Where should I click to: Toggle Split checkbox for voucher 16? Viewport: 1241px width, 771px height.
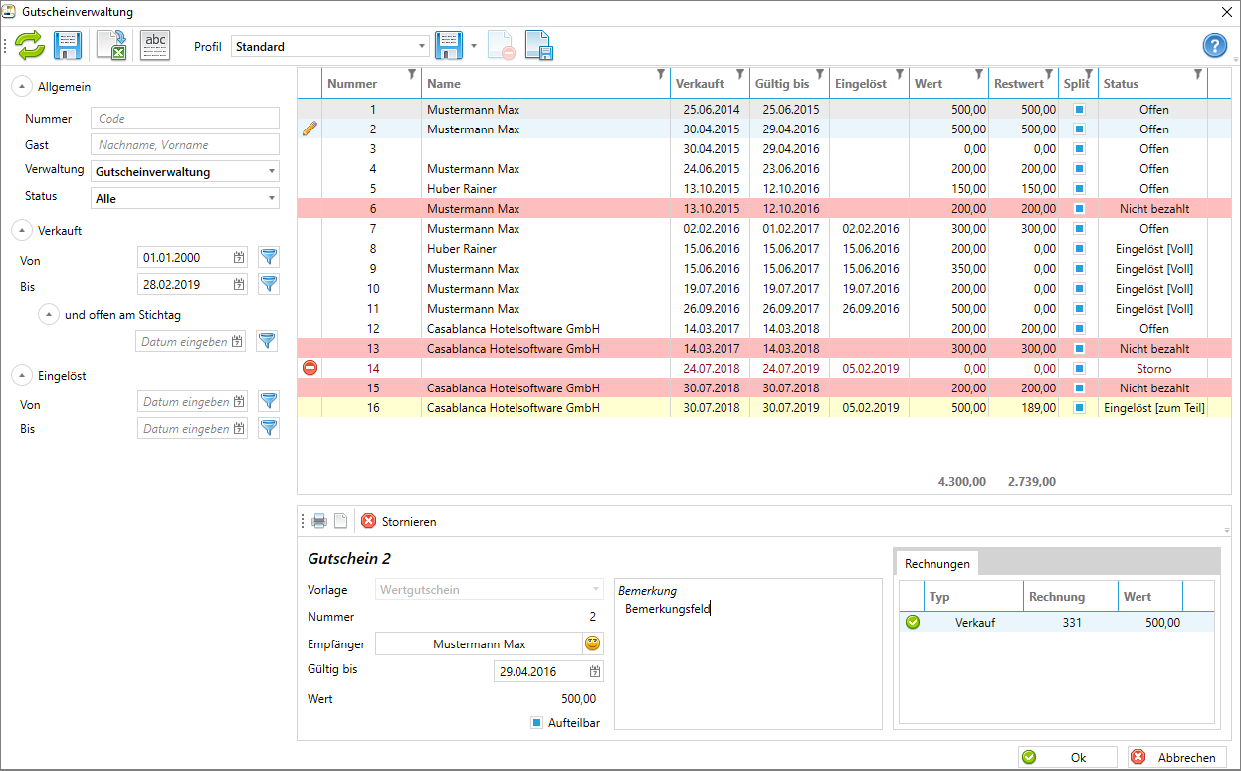[1079, 407]
